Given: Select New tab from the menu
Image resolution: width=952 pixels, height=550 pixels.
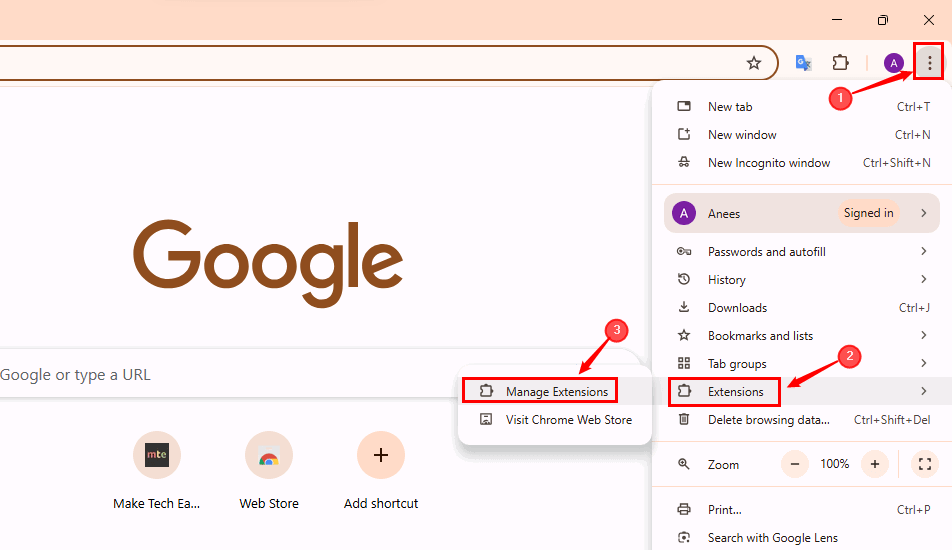Looking at the screenshot, I should (x=801, y=107).
